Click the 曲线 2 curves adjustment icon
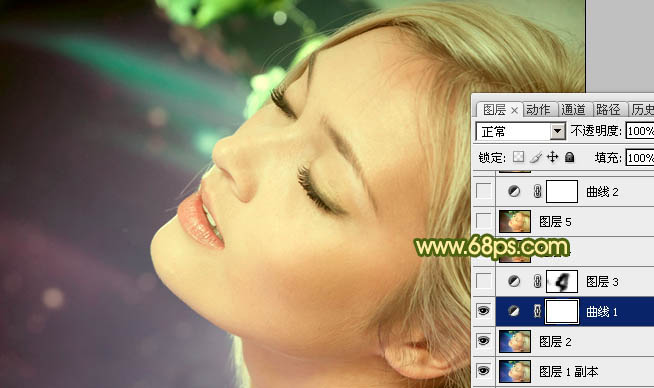Screen dimensions: 654x388 pos(514,191)
